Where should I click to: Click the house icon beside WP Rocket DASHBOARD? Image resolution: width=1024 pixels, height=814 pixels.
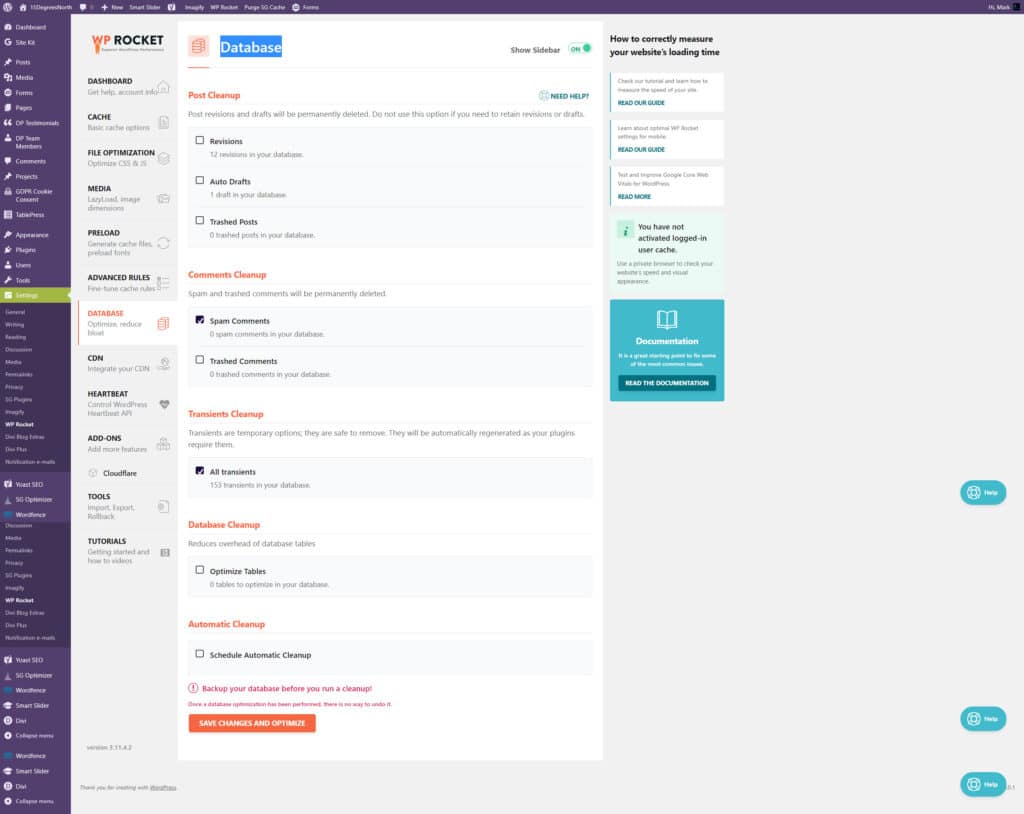(163, 87)
